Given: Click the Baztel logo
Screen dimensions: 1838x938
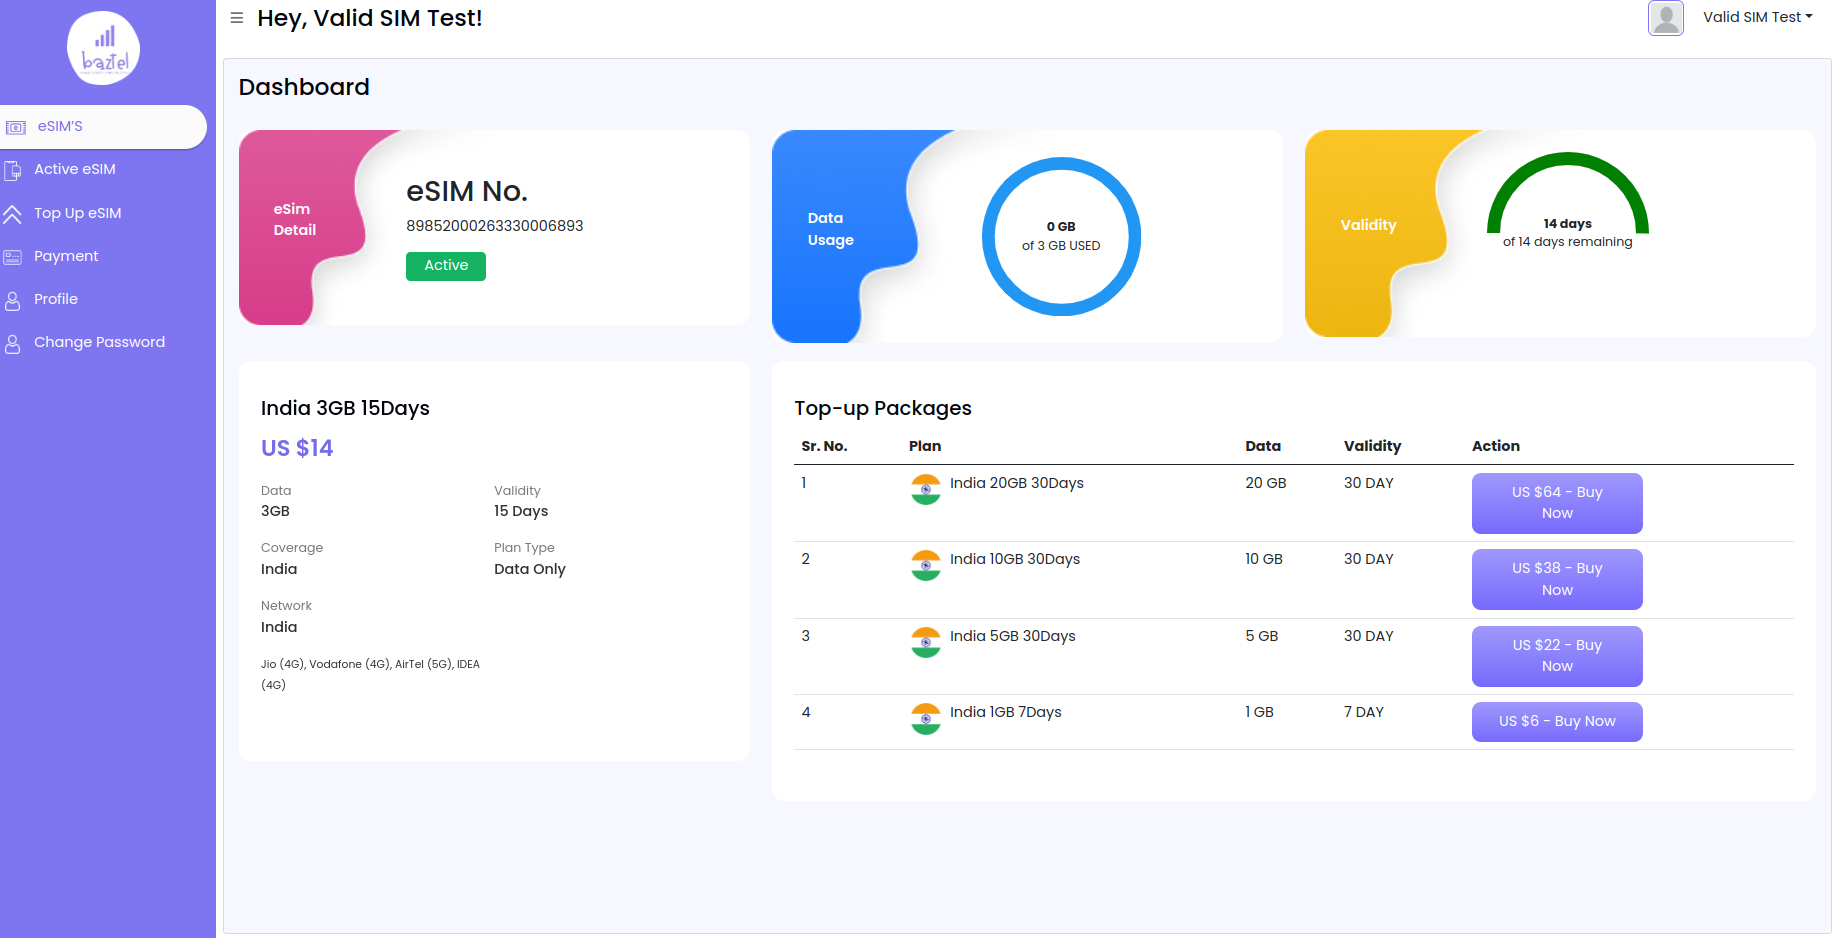Looking at the screenshot, I should pos(103,48).
